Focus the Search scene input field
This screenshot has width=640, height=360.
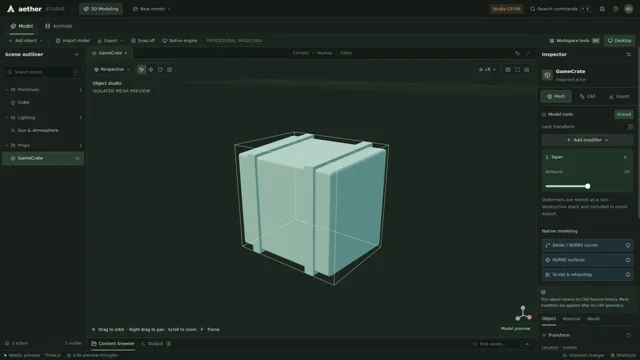point(42,72)
